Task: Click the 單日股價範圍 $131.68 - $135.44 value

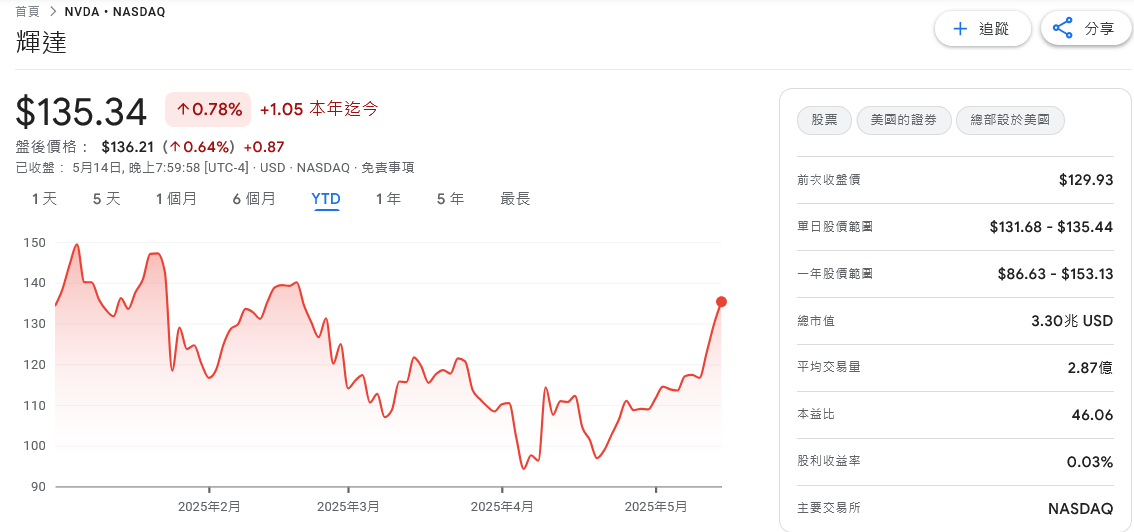Action: [x=1051, y=227]
